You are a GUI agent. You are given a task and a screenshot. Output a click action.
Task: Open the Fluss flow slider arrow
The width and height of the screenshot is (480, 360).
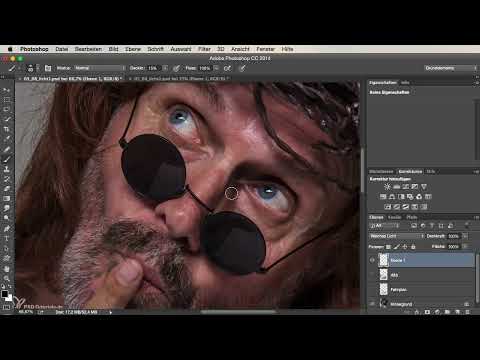[216, 68]
